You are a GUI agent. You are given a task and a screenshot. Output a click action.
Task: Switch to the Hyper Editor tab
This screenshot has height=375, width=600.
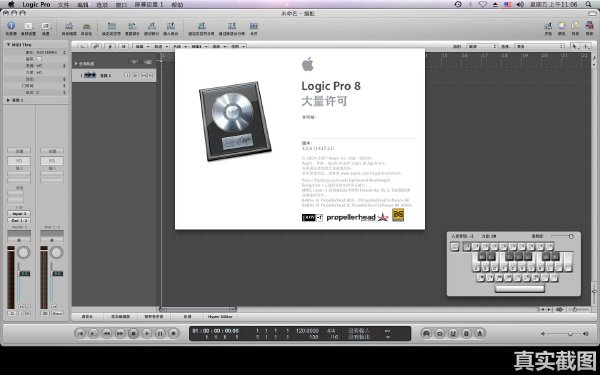[x=220, y=317]
